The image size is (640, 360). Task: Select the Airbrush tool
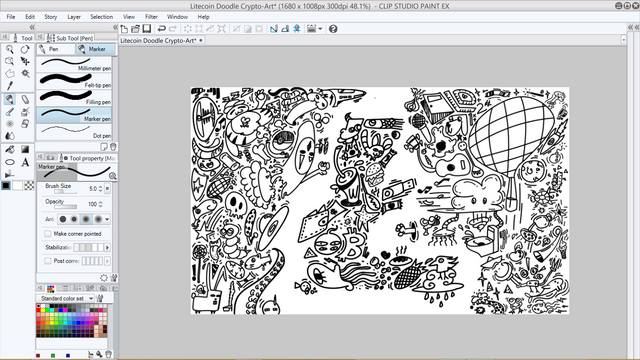[25, 111]
